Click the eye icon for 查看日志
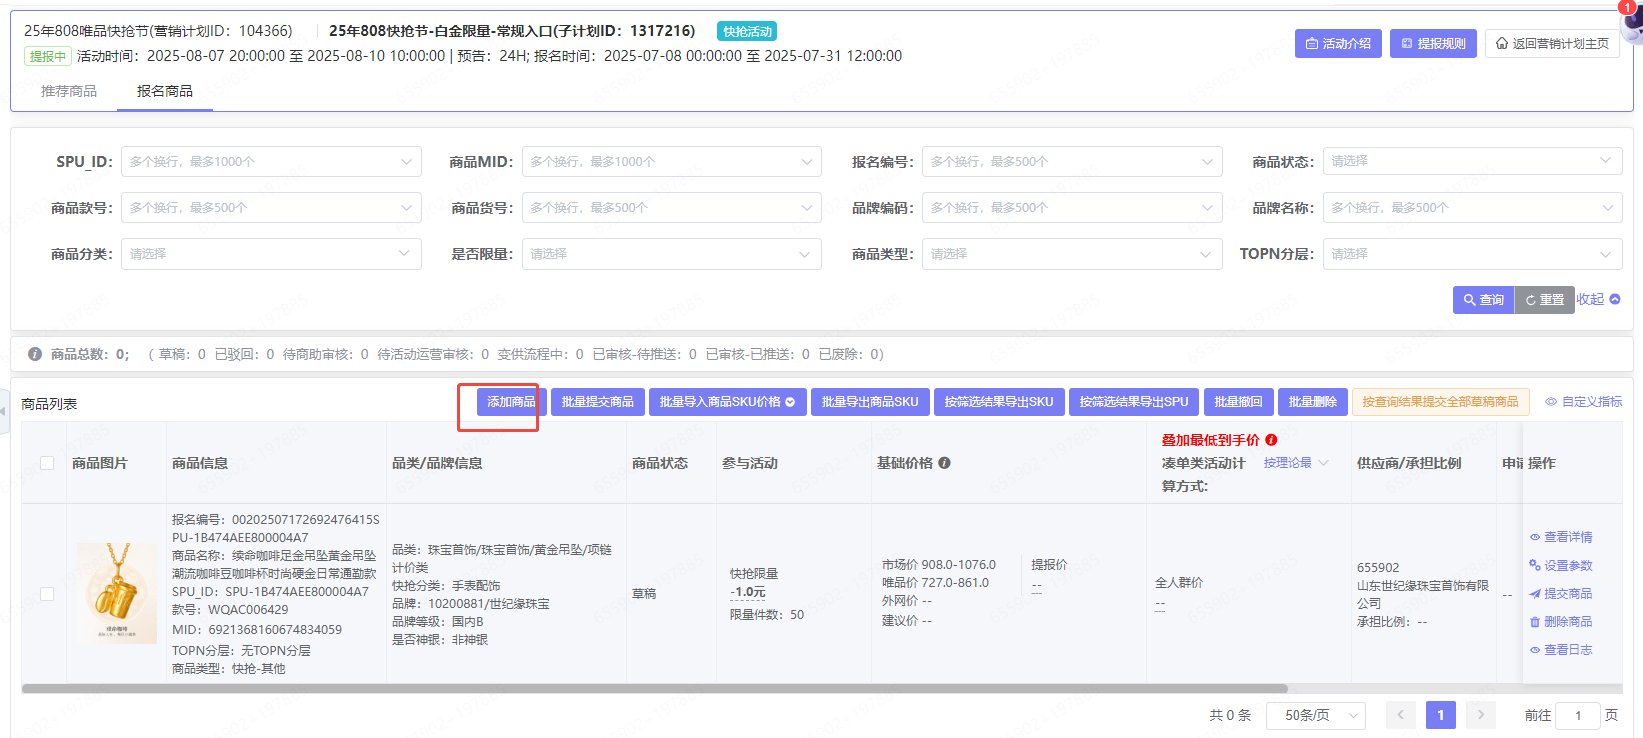The height and width of the screenshot is (738, 1643). pyautogui.click(x=1535, y=650)
